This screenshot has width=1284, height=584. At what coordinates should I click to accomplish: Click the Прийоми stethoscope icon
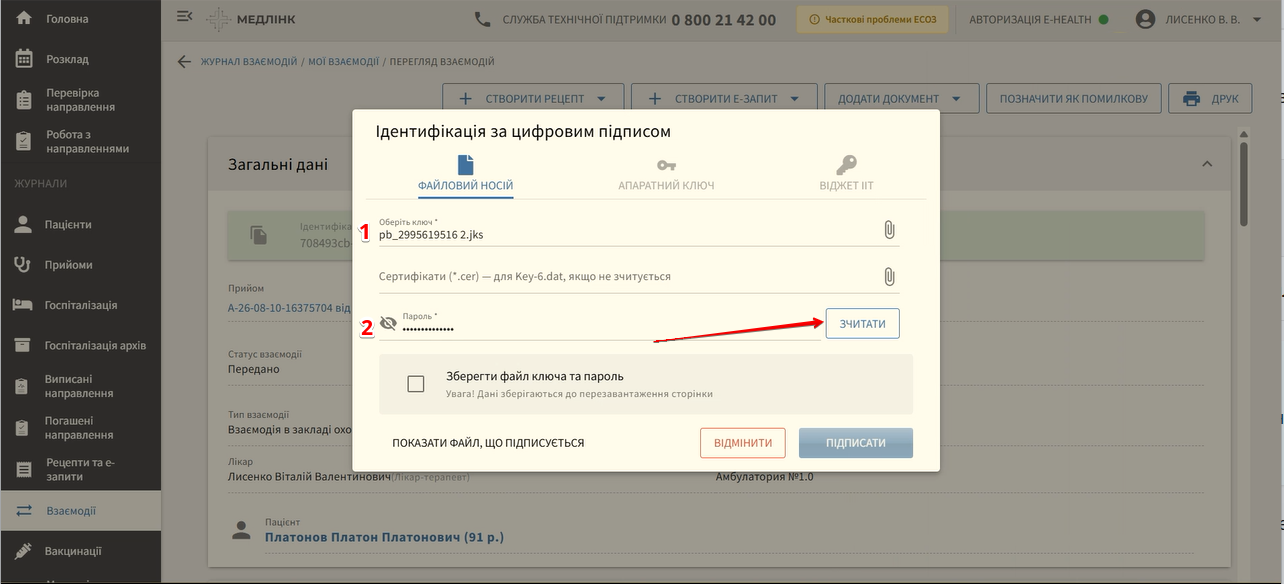(22, 264)
